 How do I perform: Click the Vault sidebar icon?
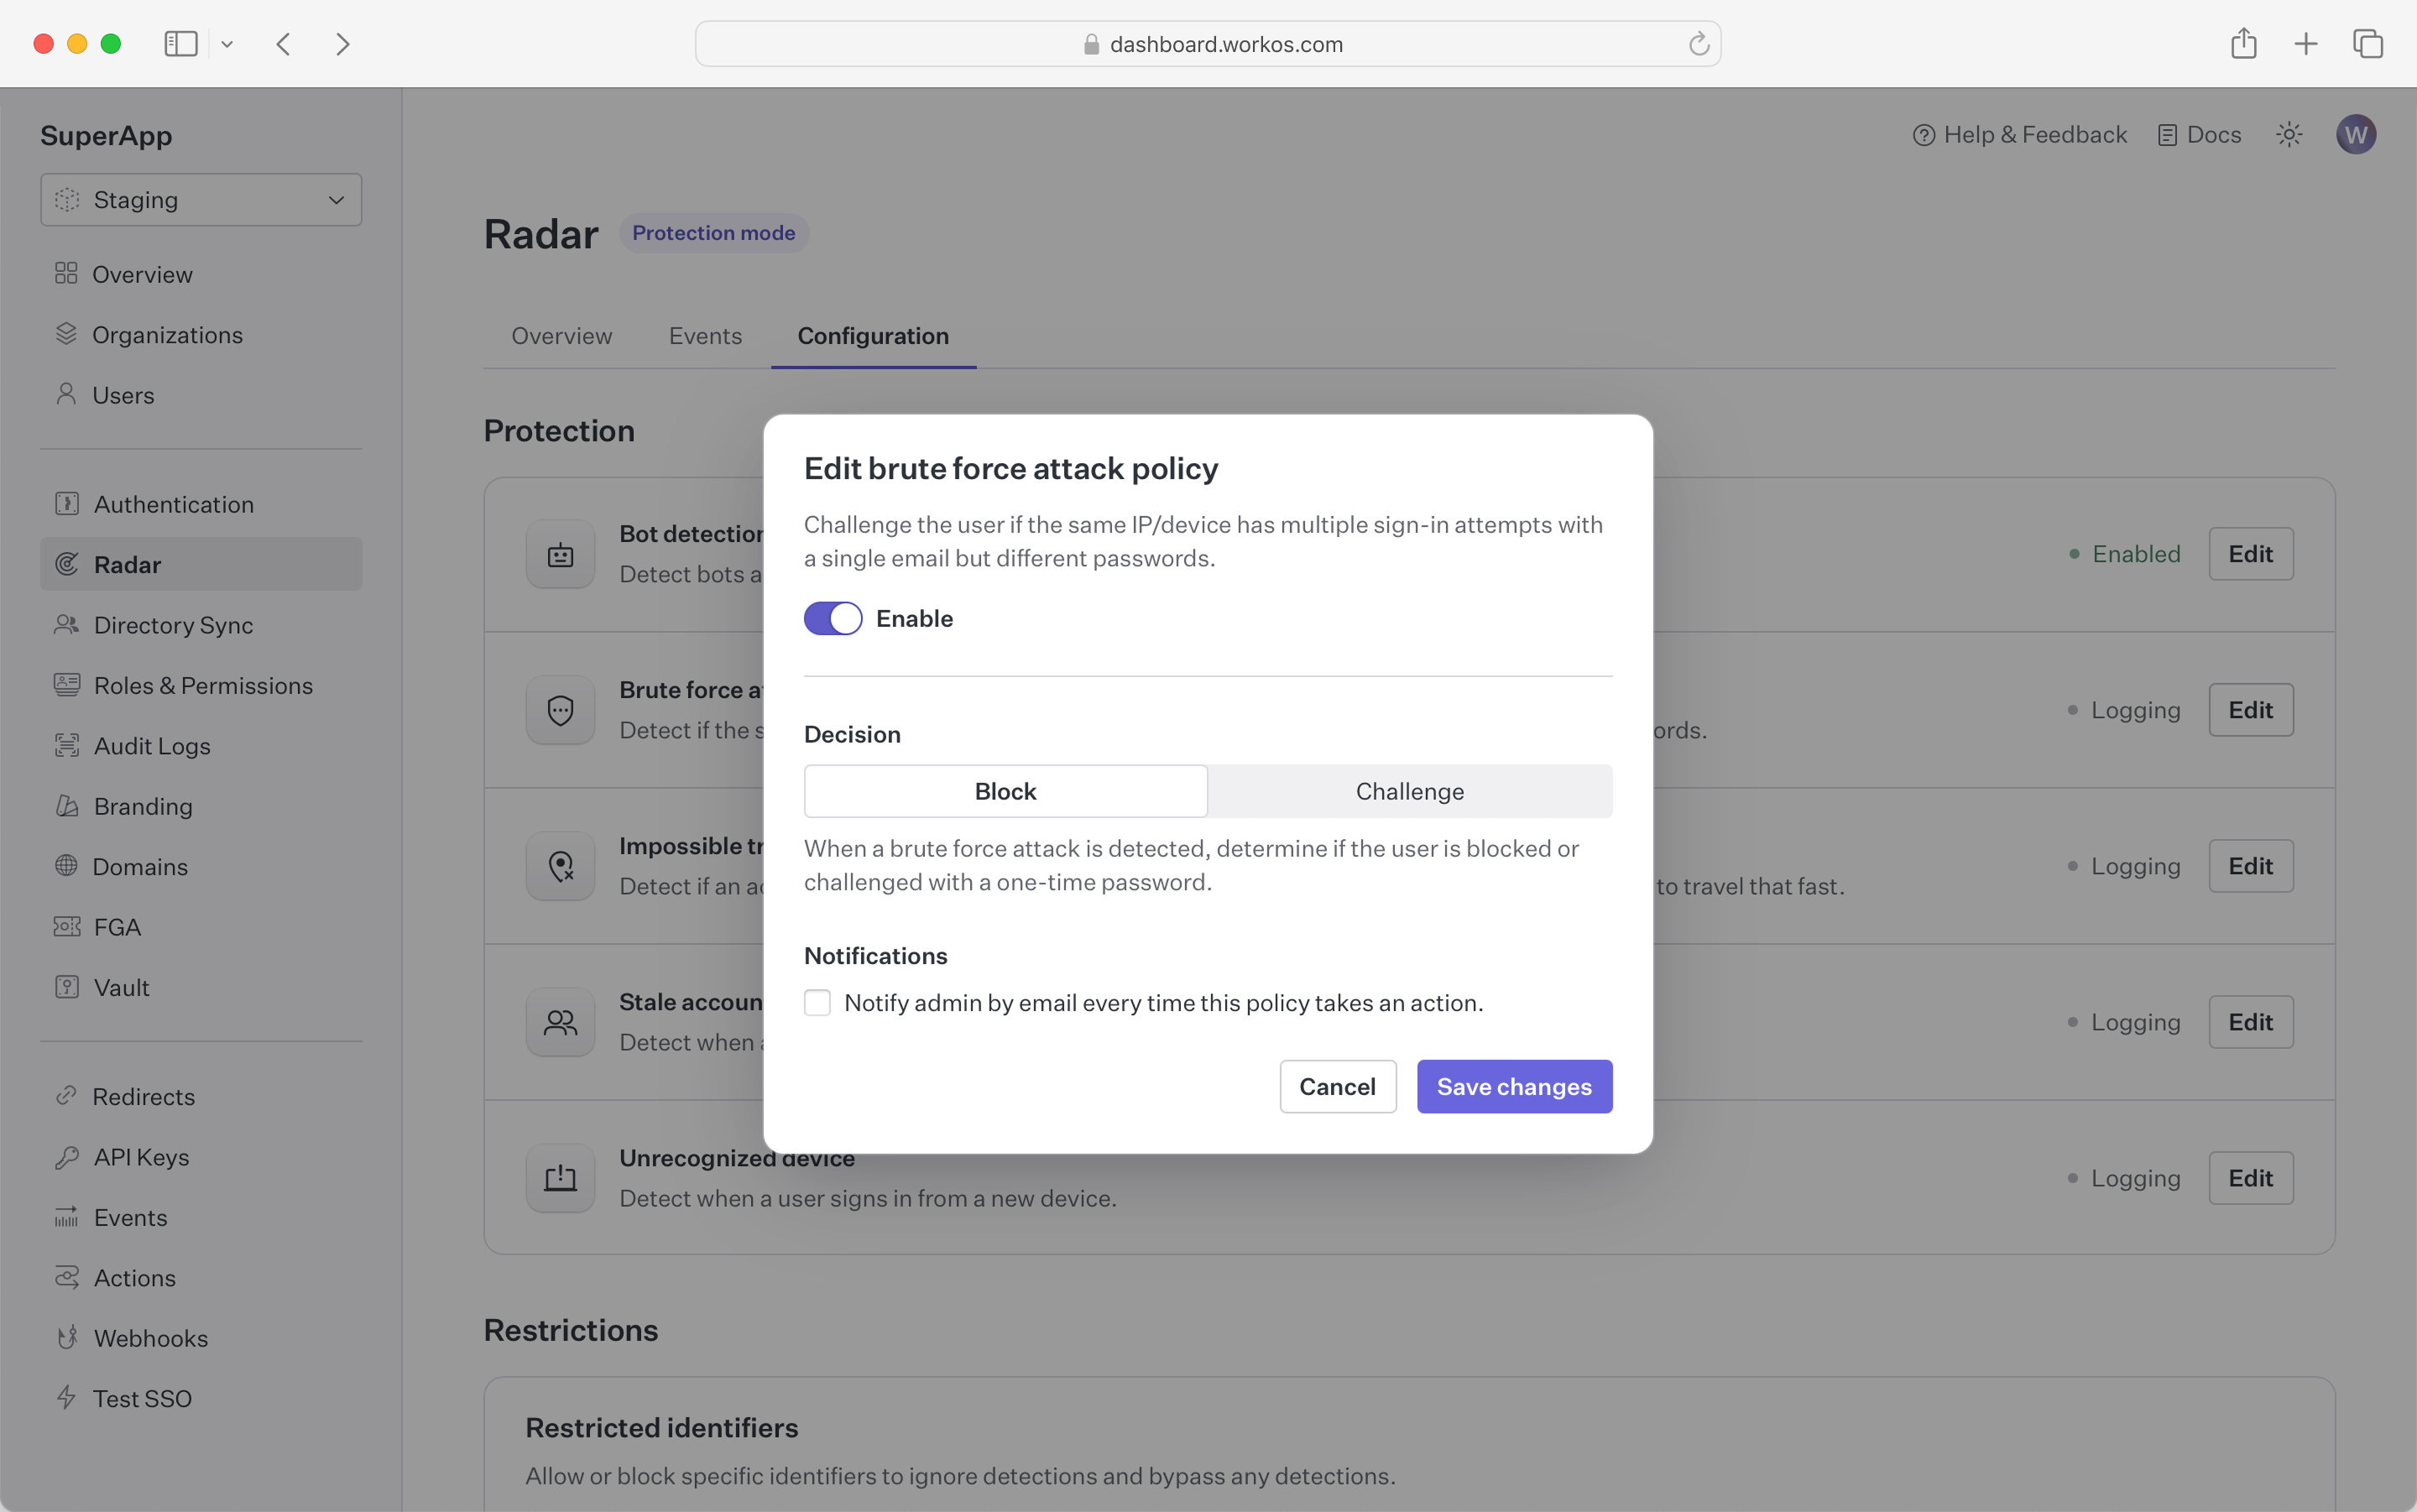67,988
